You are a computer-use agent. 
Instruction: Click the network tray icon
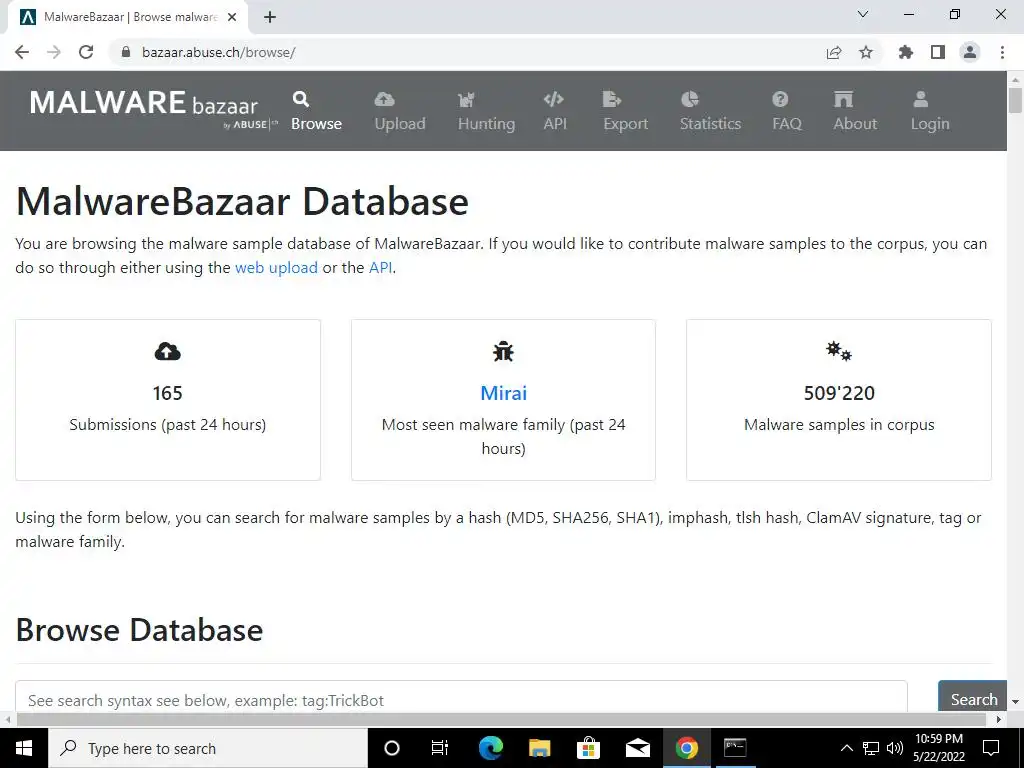pyautogui.click(x=871, y=748)
